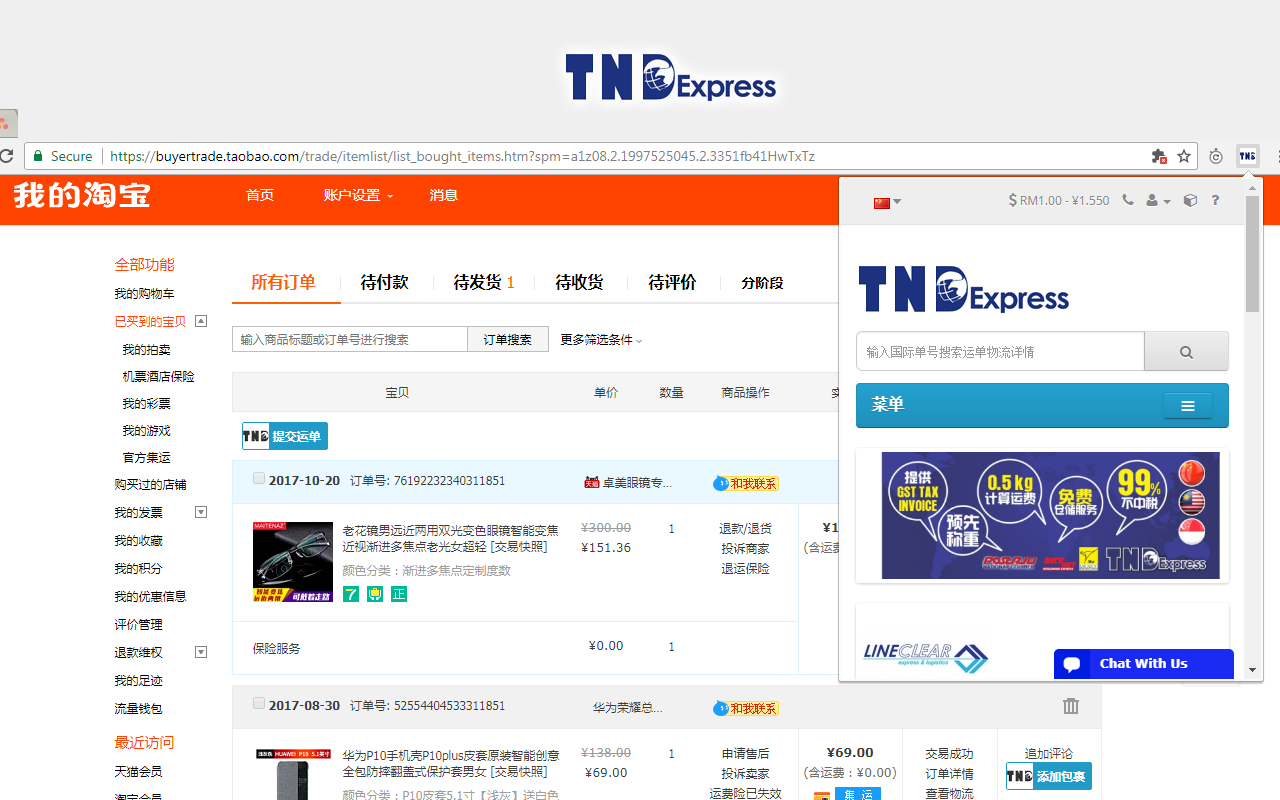Open 官方集运 in the sidebar
The image size is (1280, 800).
(x=146, y=458)
